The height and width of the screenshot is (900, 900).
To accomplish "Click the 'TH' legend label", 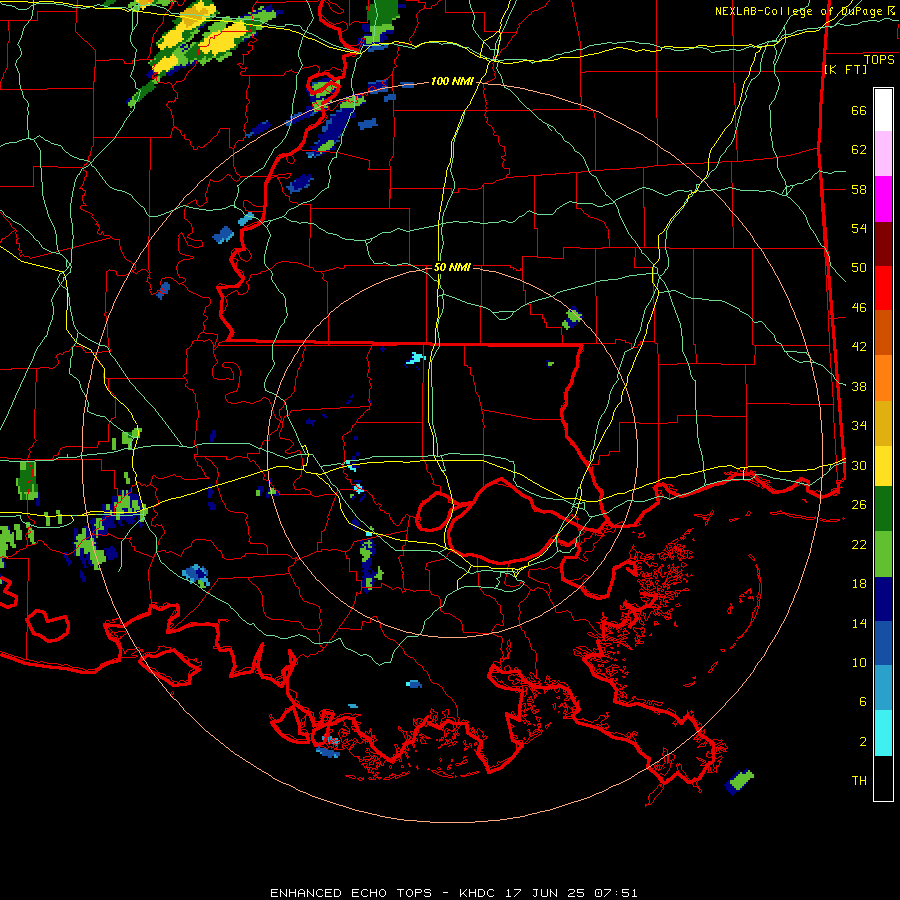I will click(x=859, y=781).
